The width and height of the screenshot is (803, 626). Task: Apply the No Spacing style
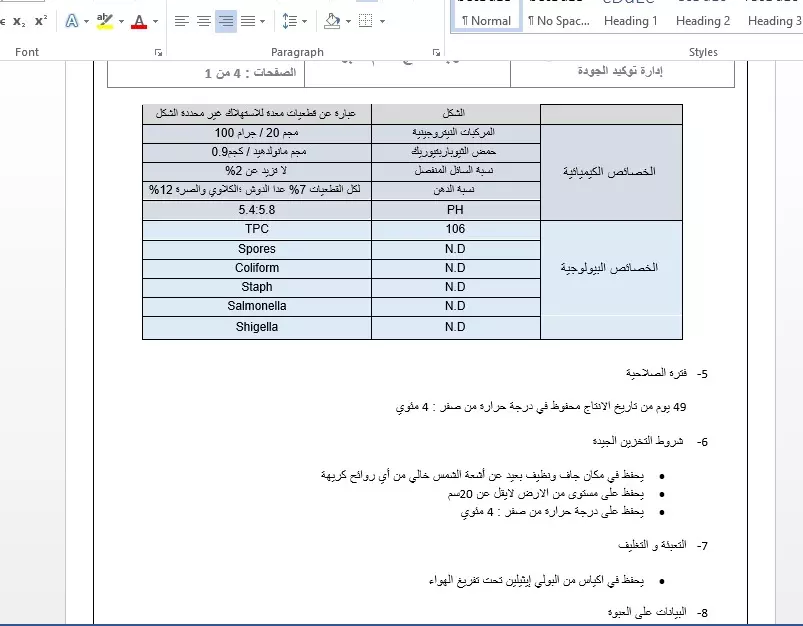pos(560,20)
